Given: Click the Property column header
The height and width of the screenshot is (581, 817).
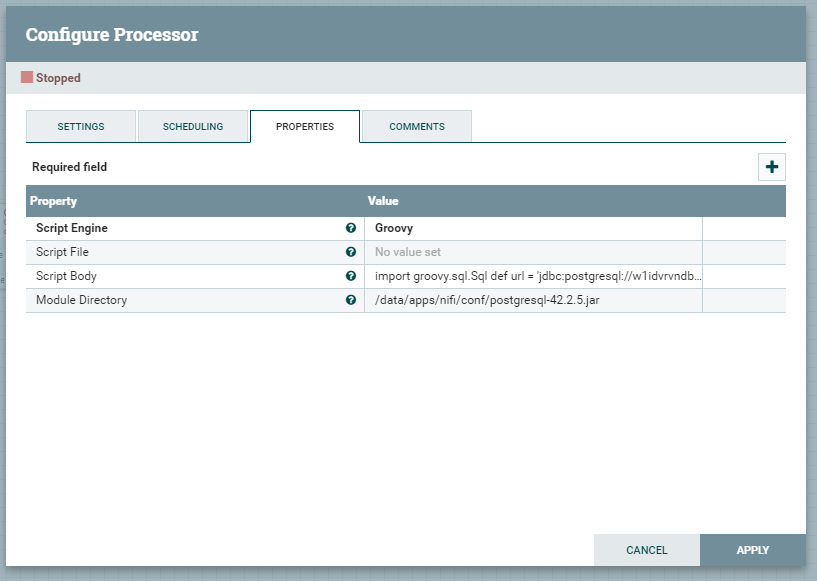Looking at the screenshot, I should pos(54,201).
